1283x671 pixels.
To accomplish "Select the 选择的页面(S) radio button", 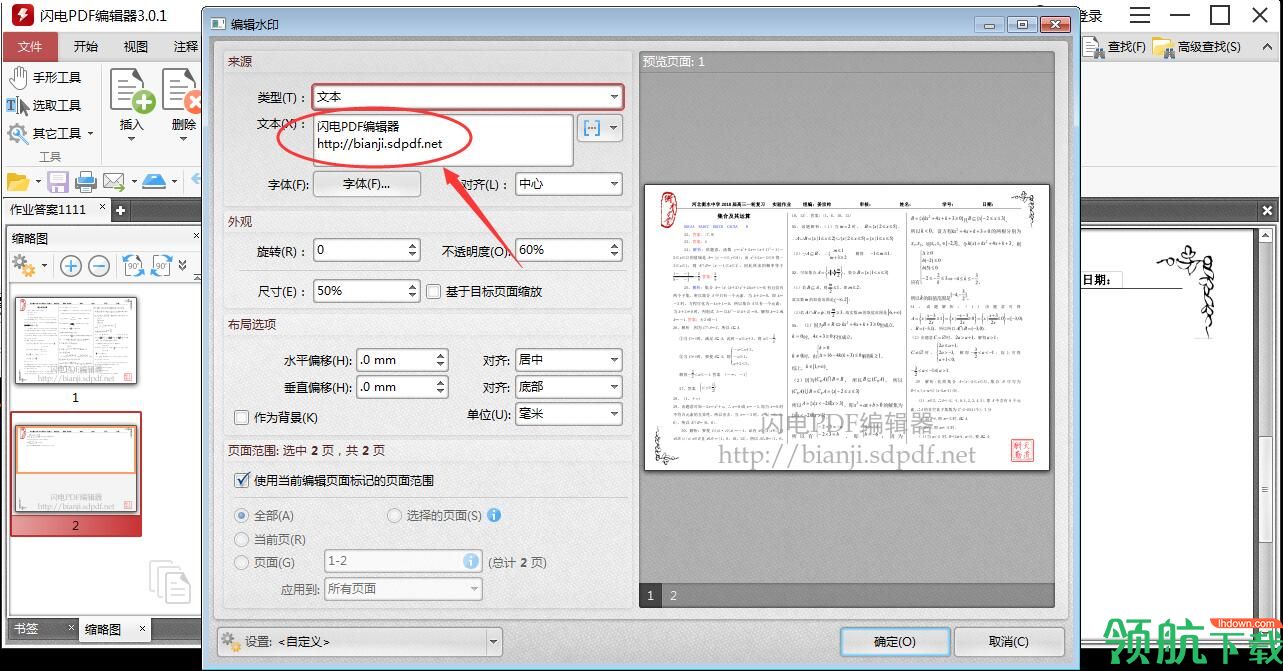I will (x=394, y=515).
